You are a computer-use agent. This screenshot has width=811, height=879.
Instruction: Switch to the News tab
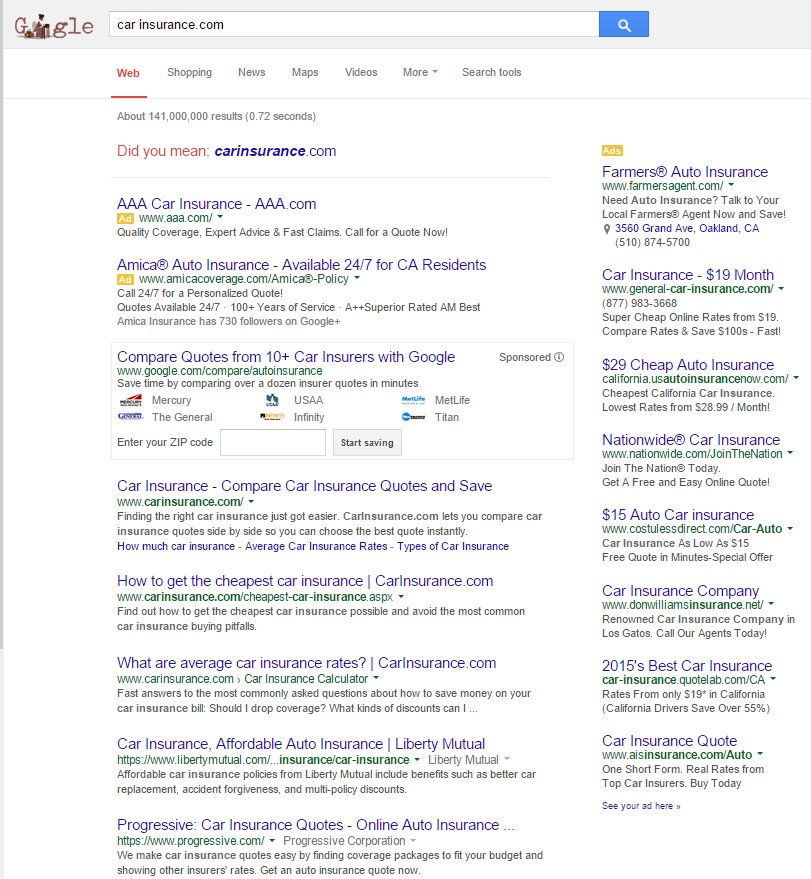tap(252, 72)
